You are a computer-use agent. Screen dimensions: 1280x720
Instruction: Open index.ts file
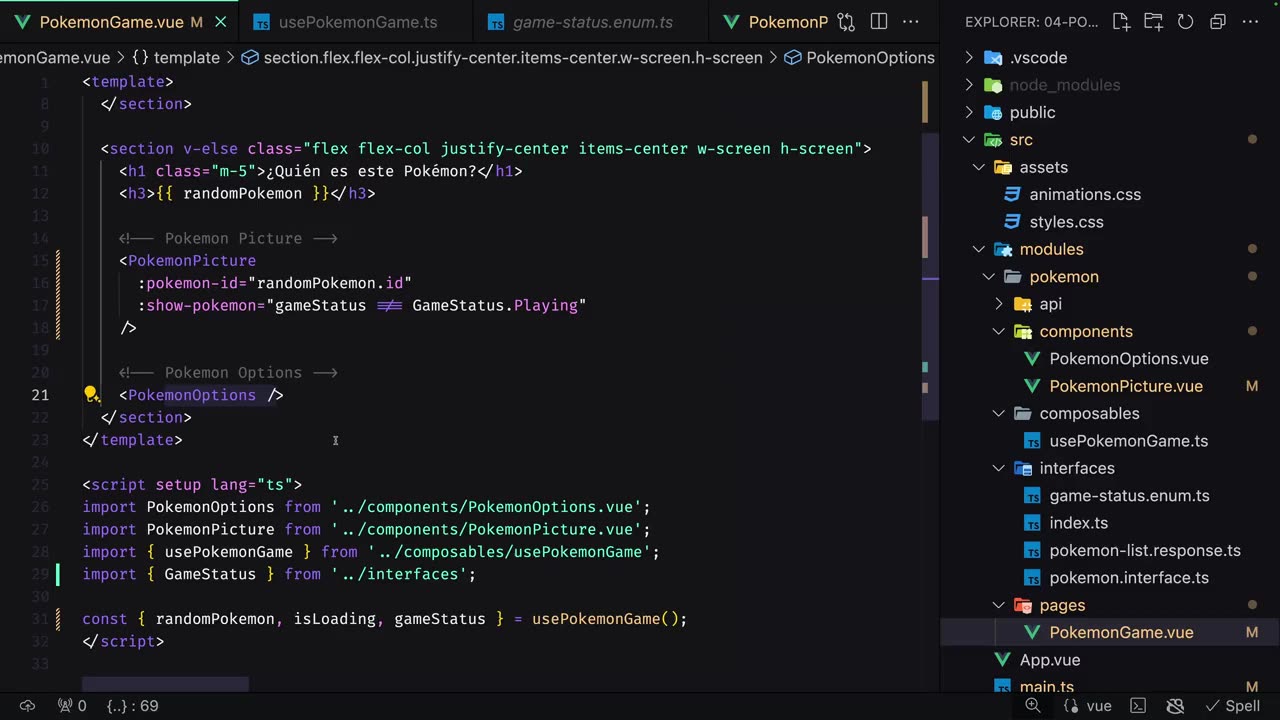click(x=1078, y=523)
